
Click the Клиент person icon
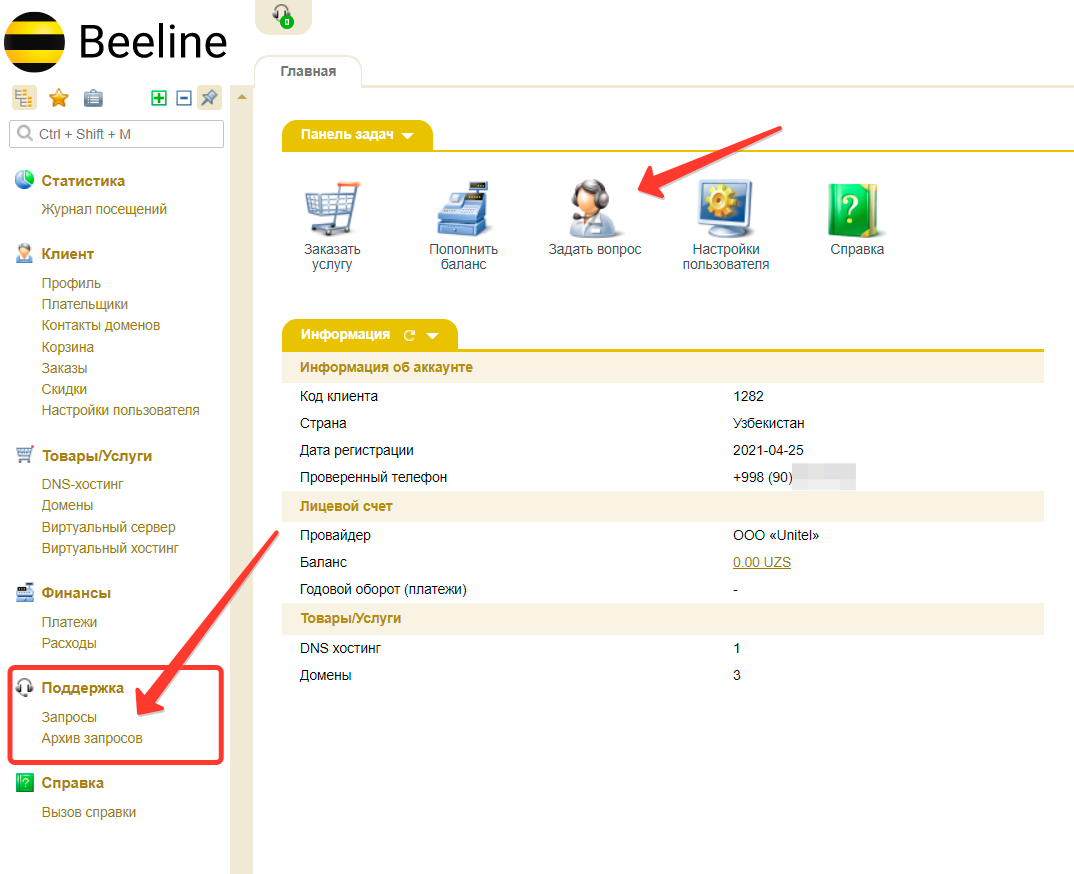pos(24,253)
